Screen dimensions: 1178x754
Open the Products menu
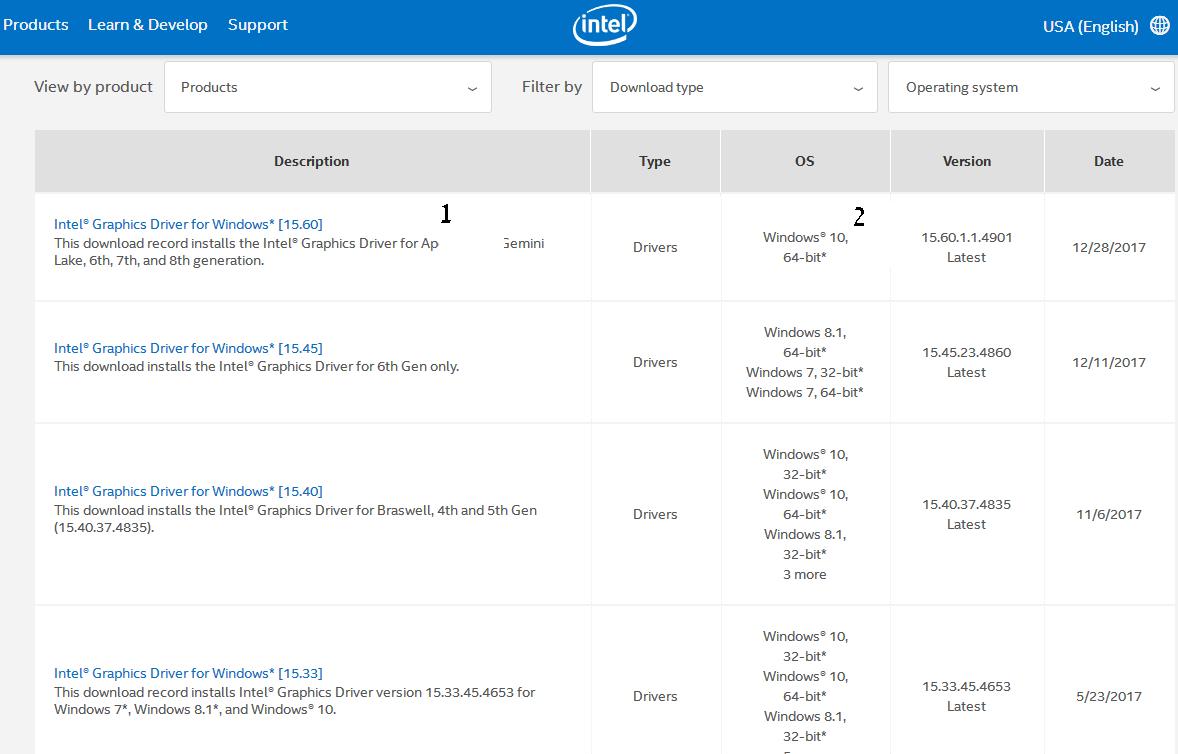click(x=35, y=25)
